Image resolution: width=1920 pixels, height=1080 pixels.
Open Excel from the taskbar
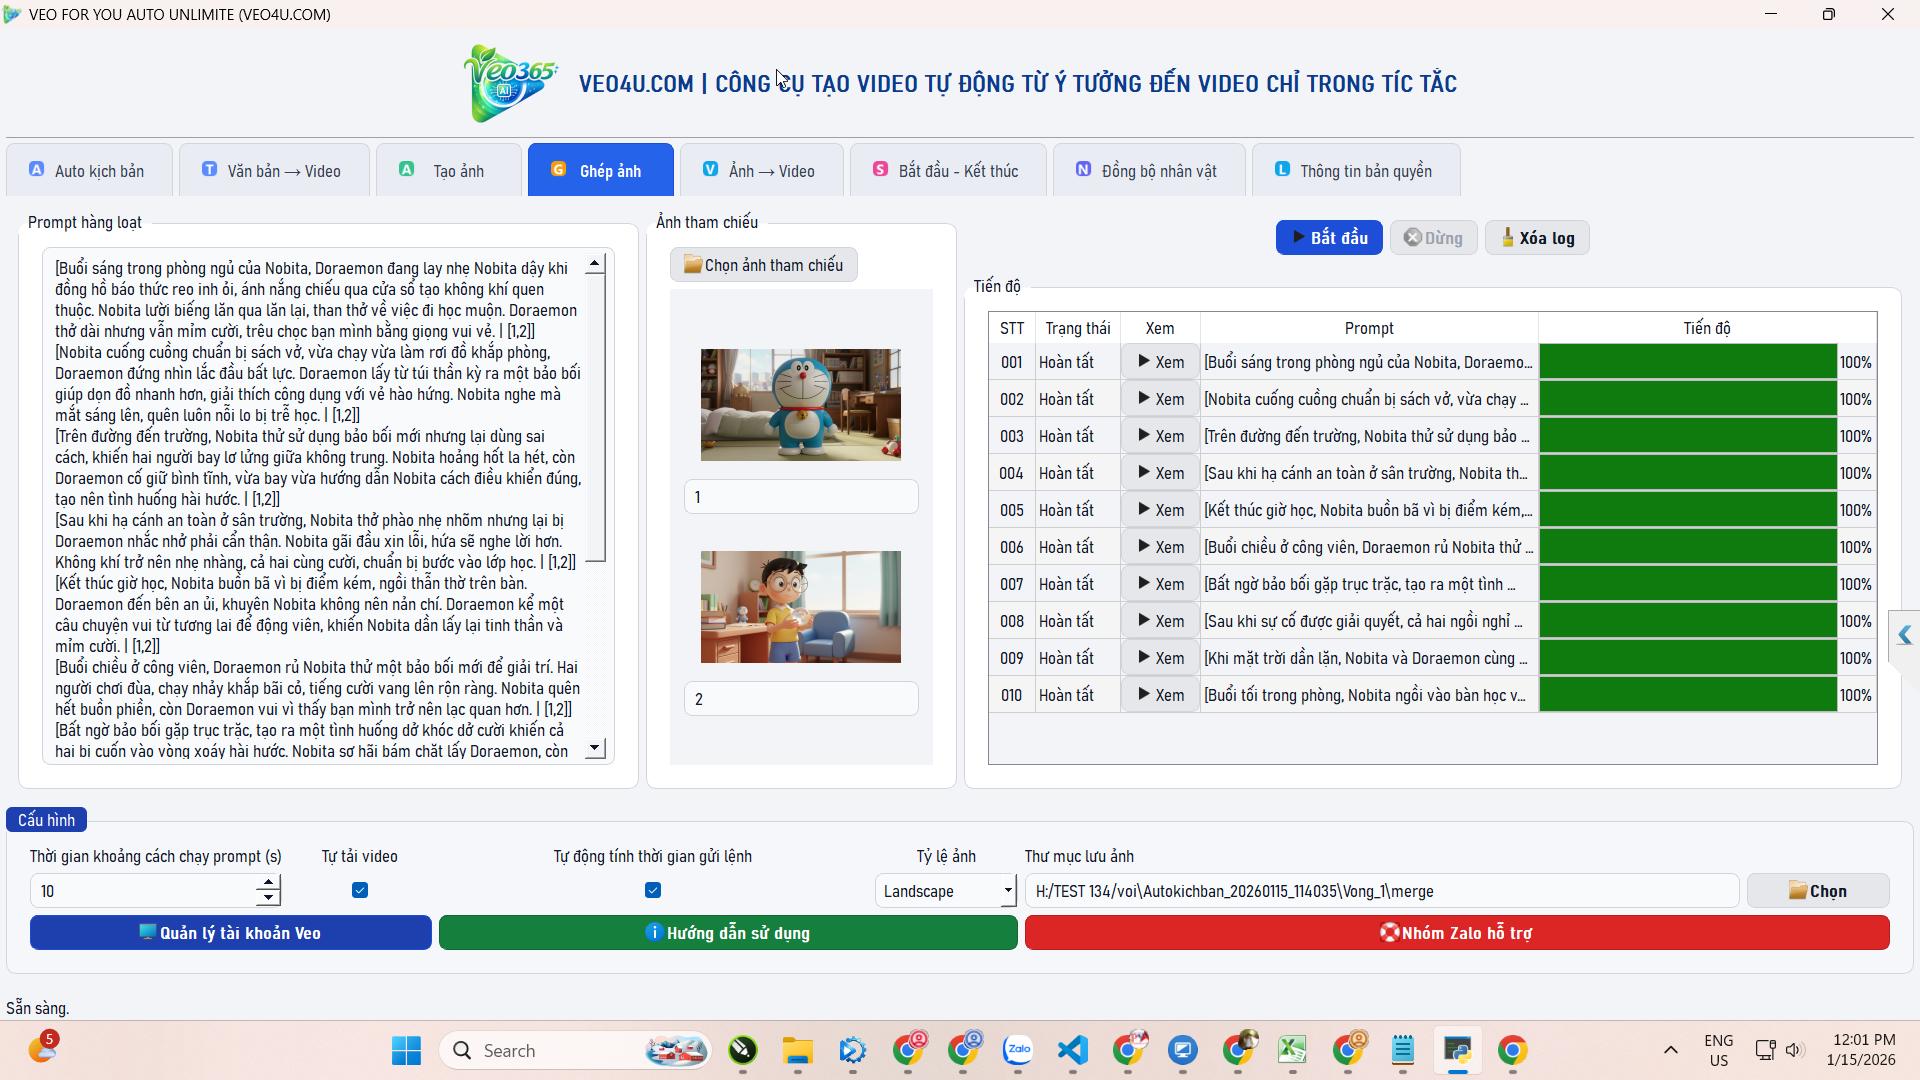1292,1050
